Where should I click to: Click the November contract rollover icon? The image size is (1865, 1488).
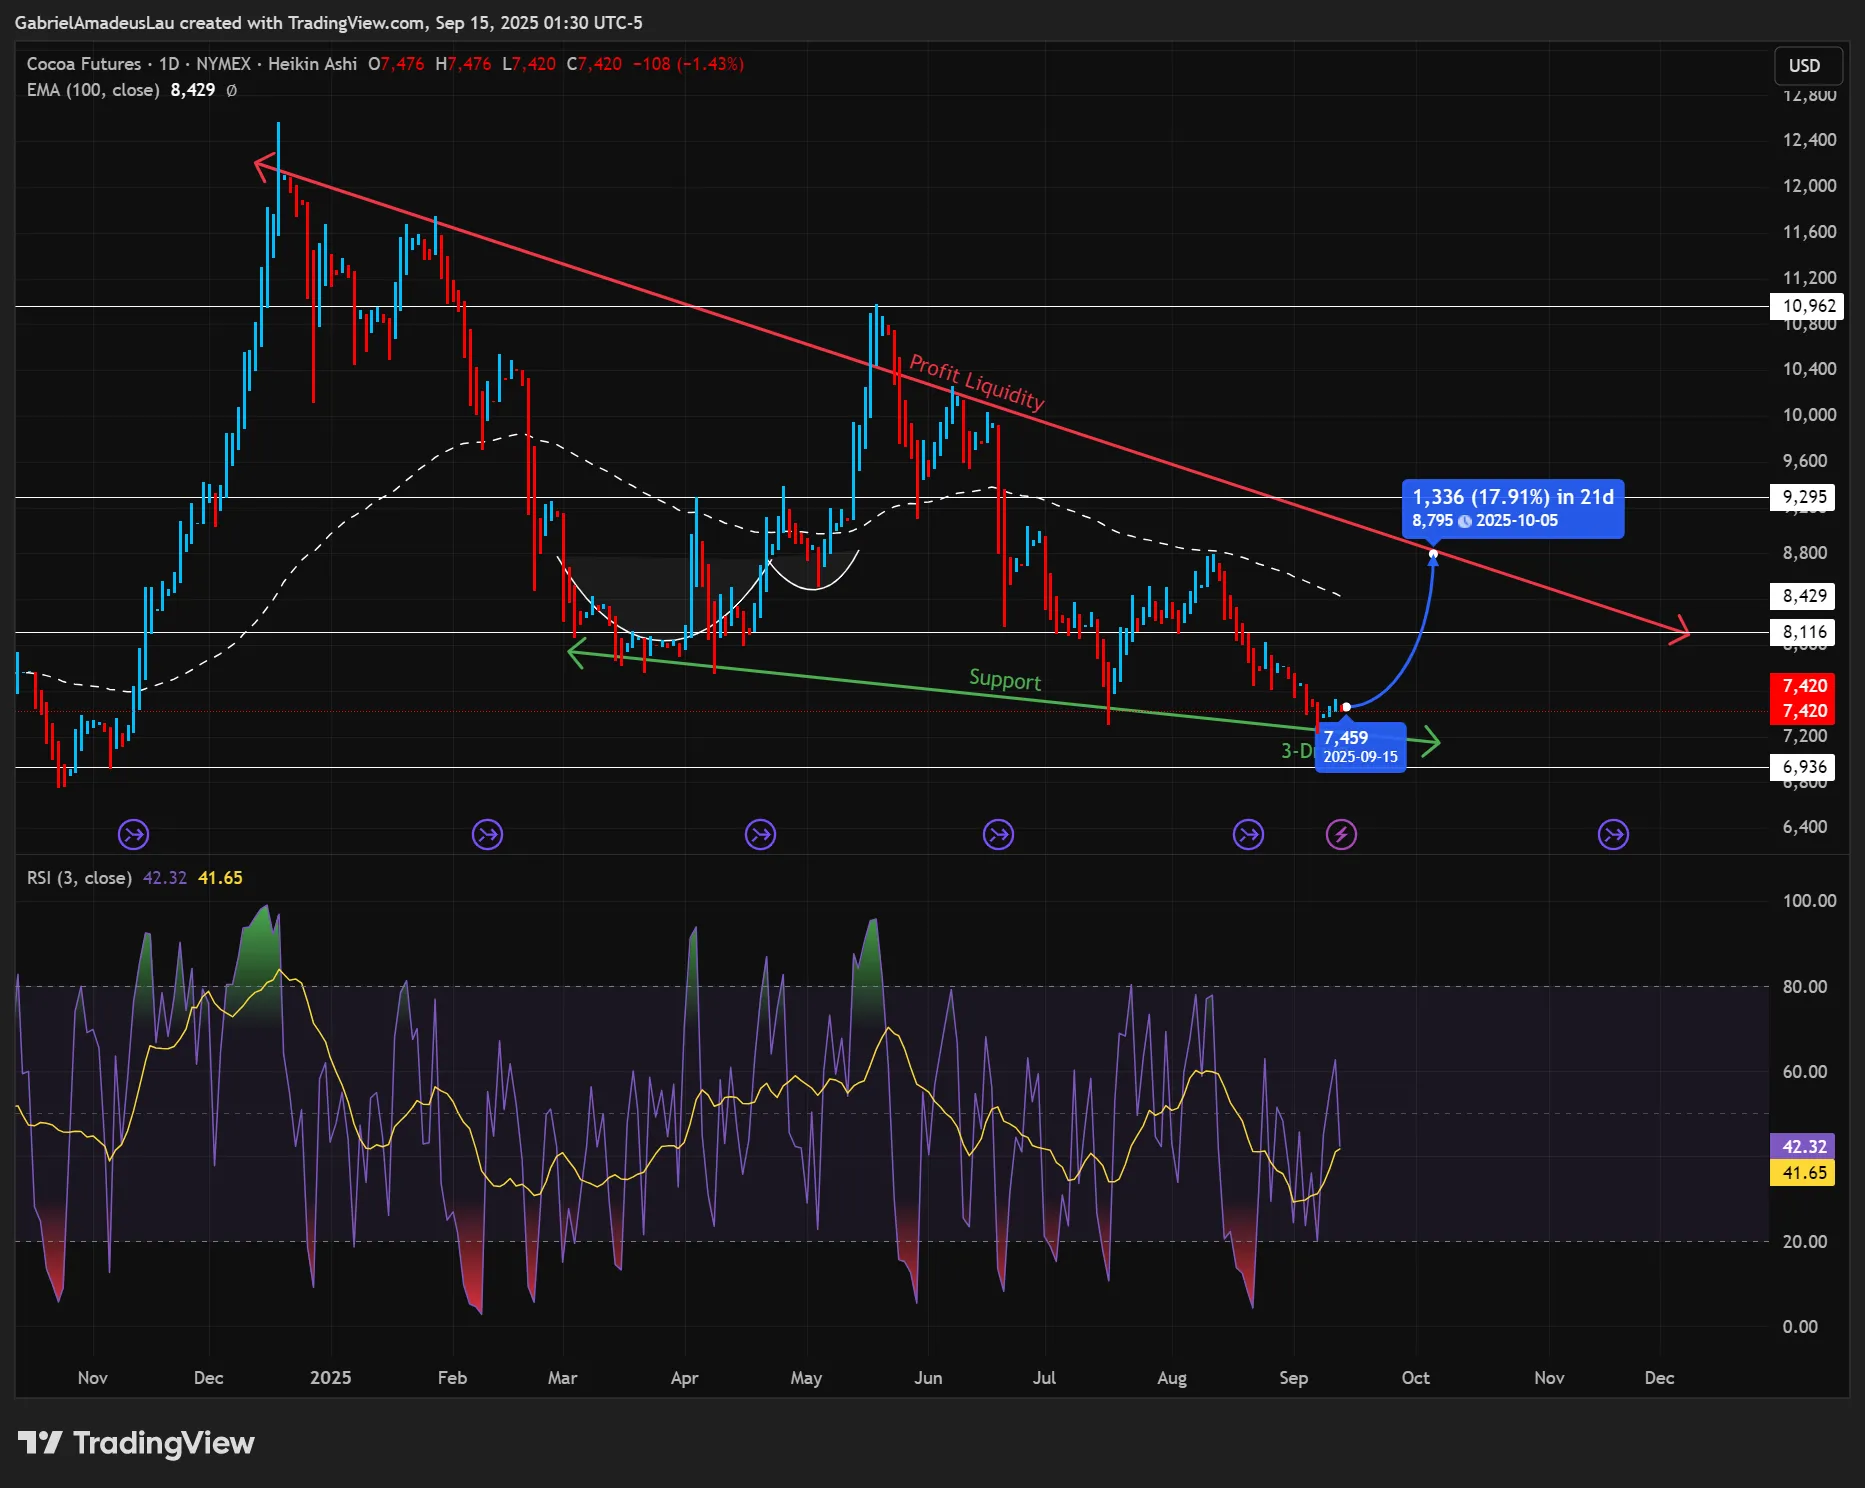point(134,834)
